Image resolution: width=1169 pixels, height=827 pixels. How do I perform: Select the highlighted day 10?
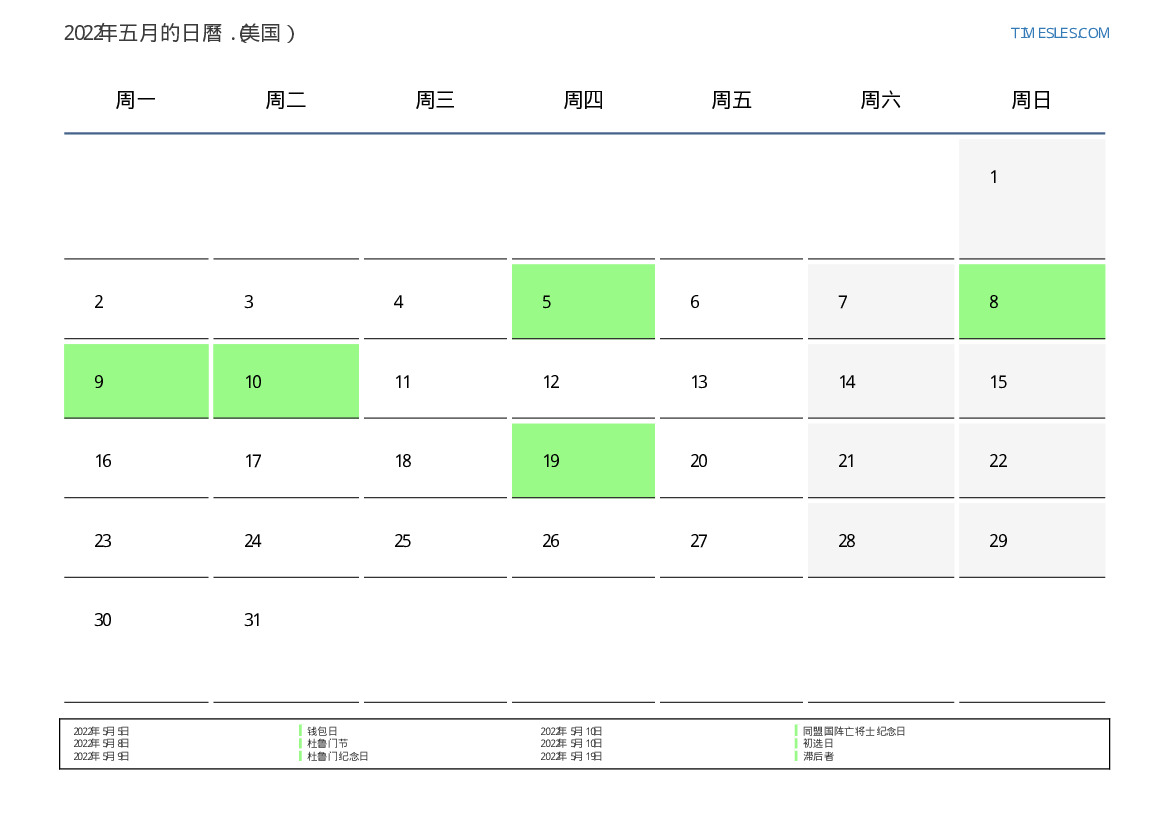285,381
